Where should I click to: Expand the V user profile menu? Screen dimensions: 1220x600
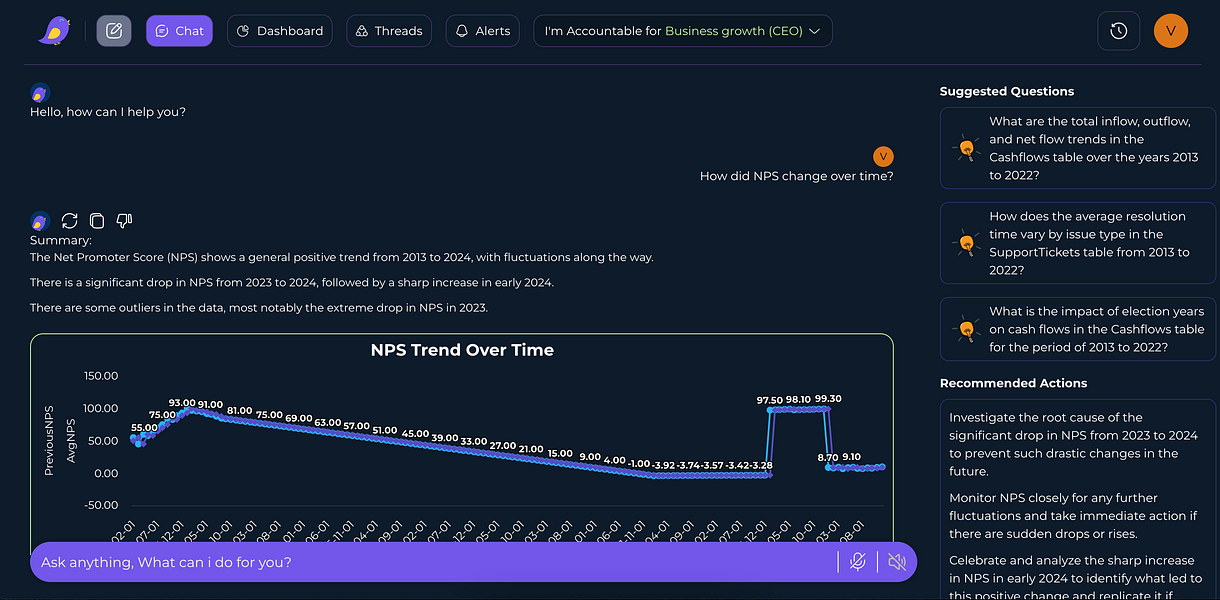tap(1170, 30)
